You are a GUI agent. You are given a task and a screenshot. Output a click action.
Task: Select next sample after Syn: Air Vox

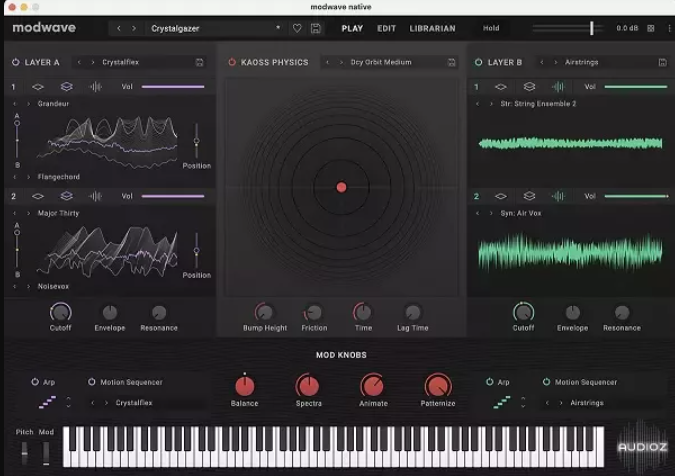(491, 213)
